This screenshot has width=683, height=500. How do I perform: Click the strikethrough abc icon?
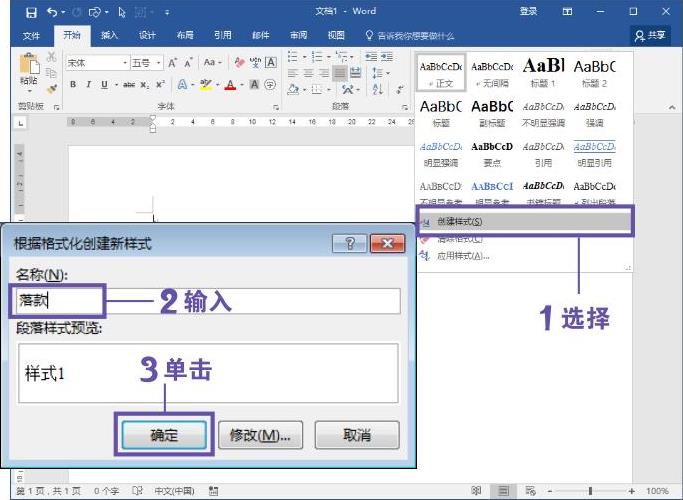pos(128,85)
